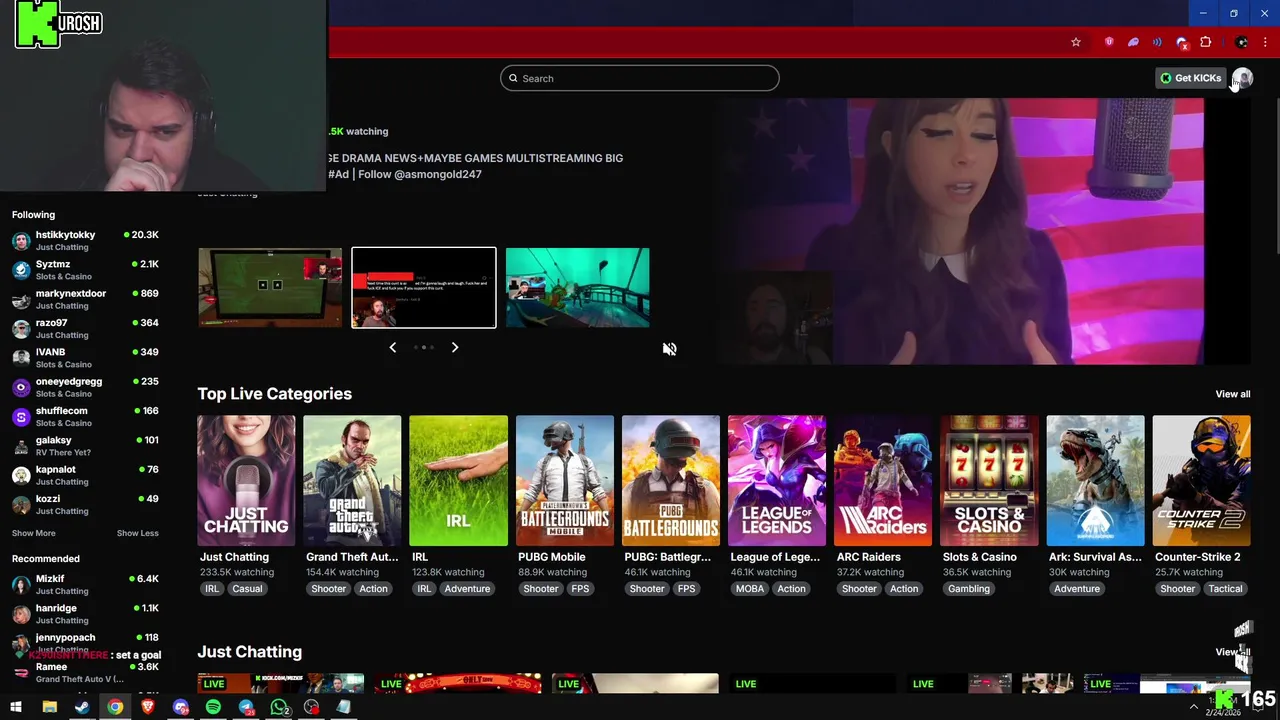Open the Chrome three-dot menu
Screen dimensions: 1280x720
1266,42
